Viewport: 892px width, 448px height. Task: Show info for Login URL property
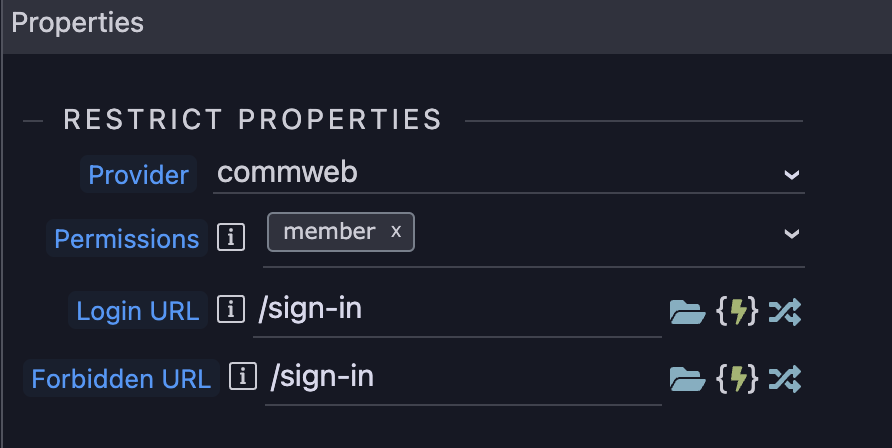click(231, 309)
